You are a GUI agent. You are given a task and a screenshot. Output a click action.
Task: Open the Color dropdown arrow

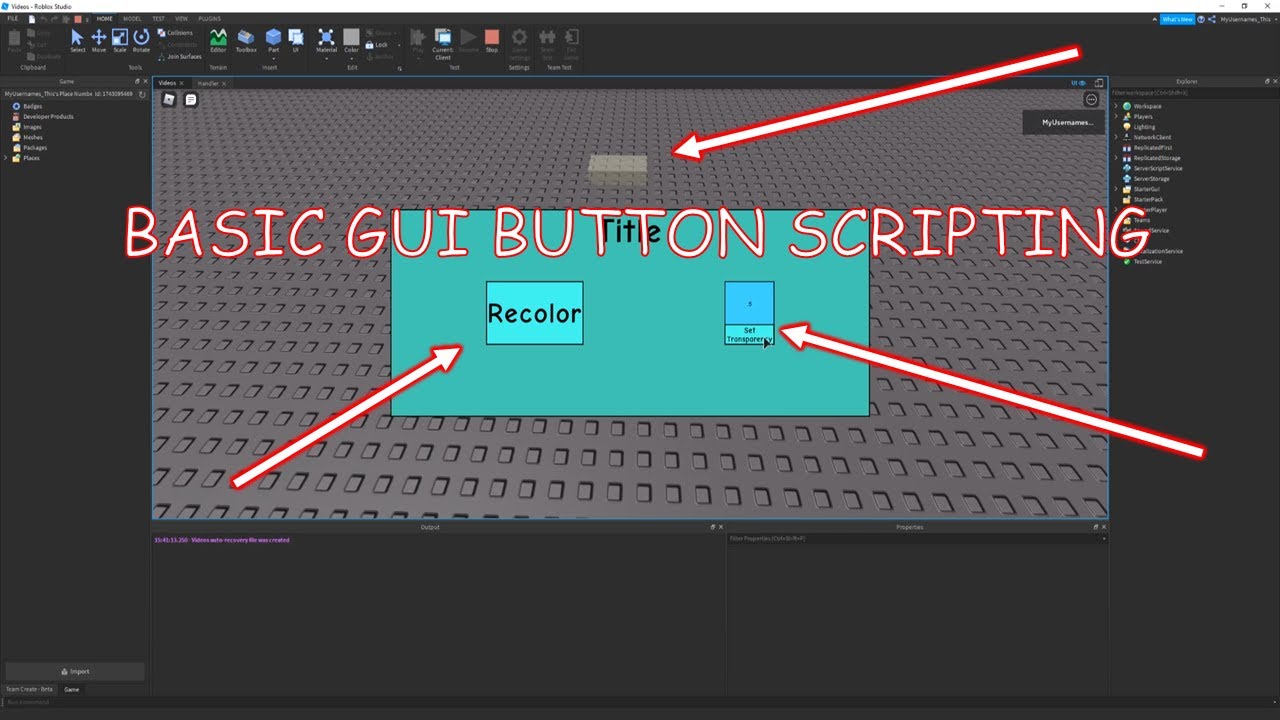click(351, 58)
